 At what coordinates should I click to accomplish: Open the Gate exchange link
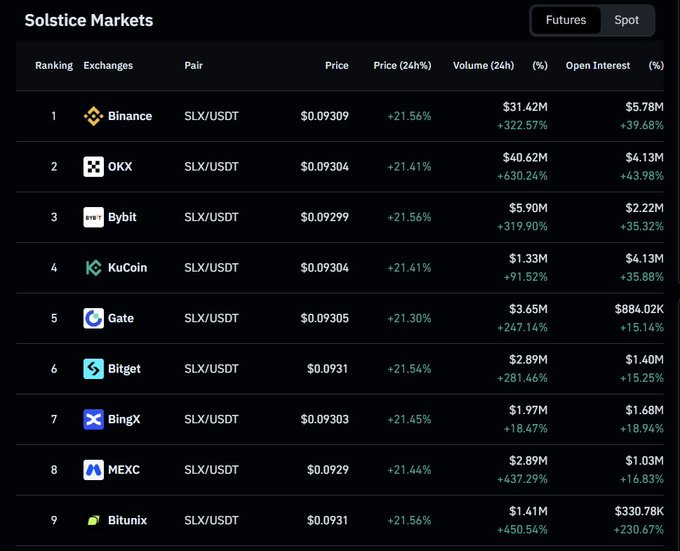point(121,318)
